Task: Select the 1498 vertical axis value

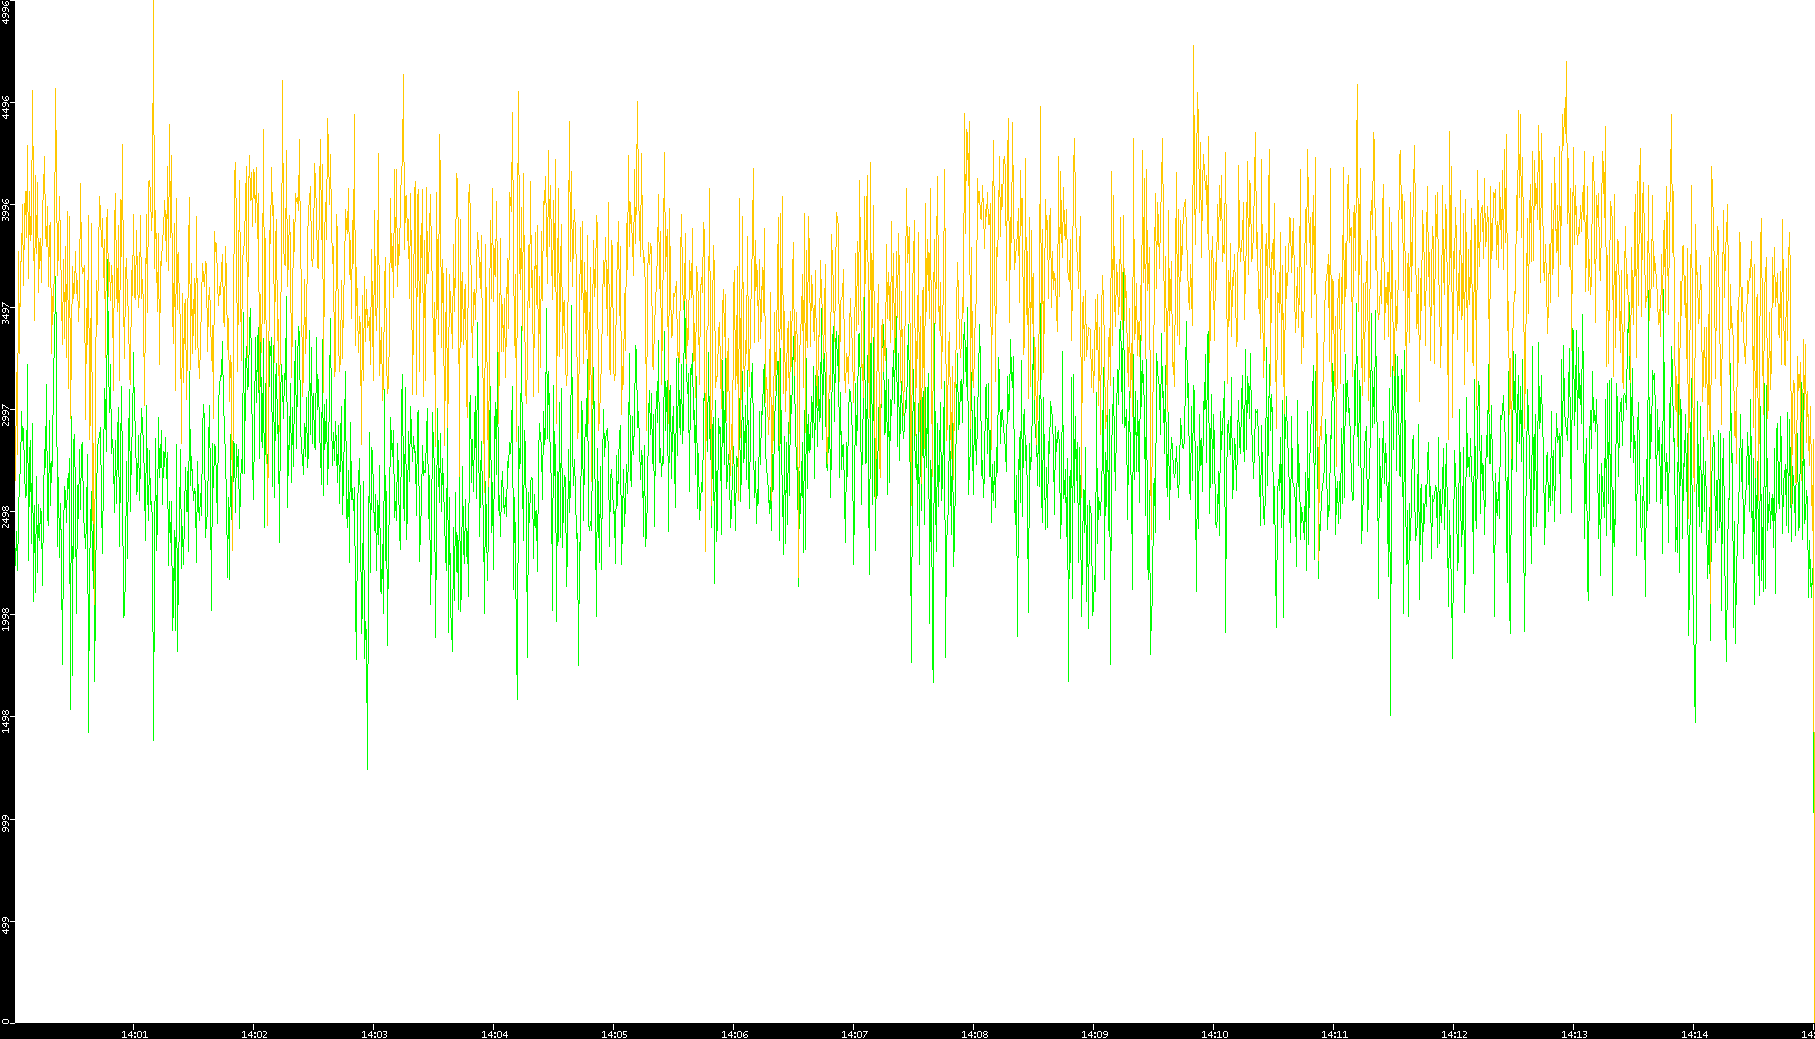Action: pyautogui.click(x=7, y=720)
